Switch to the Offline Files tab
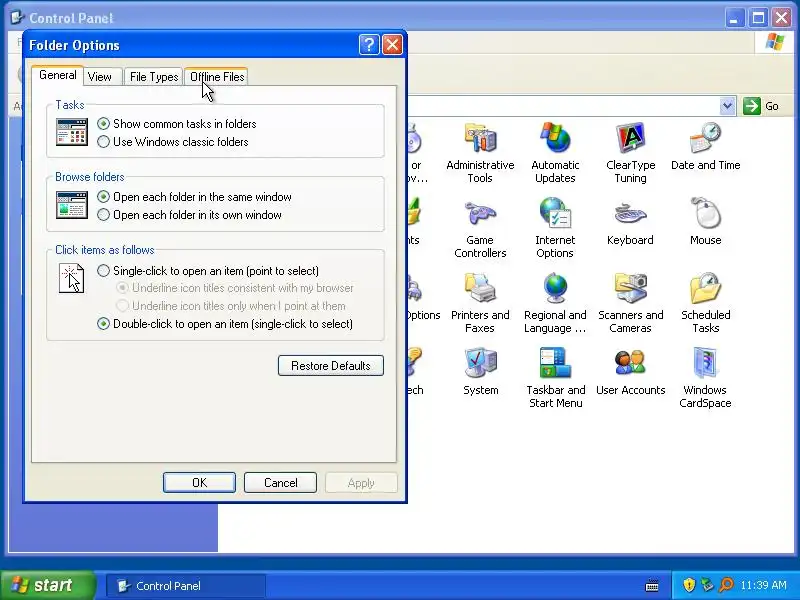The width and height of the screenshot is (800, 600). [x=217, y=77]
